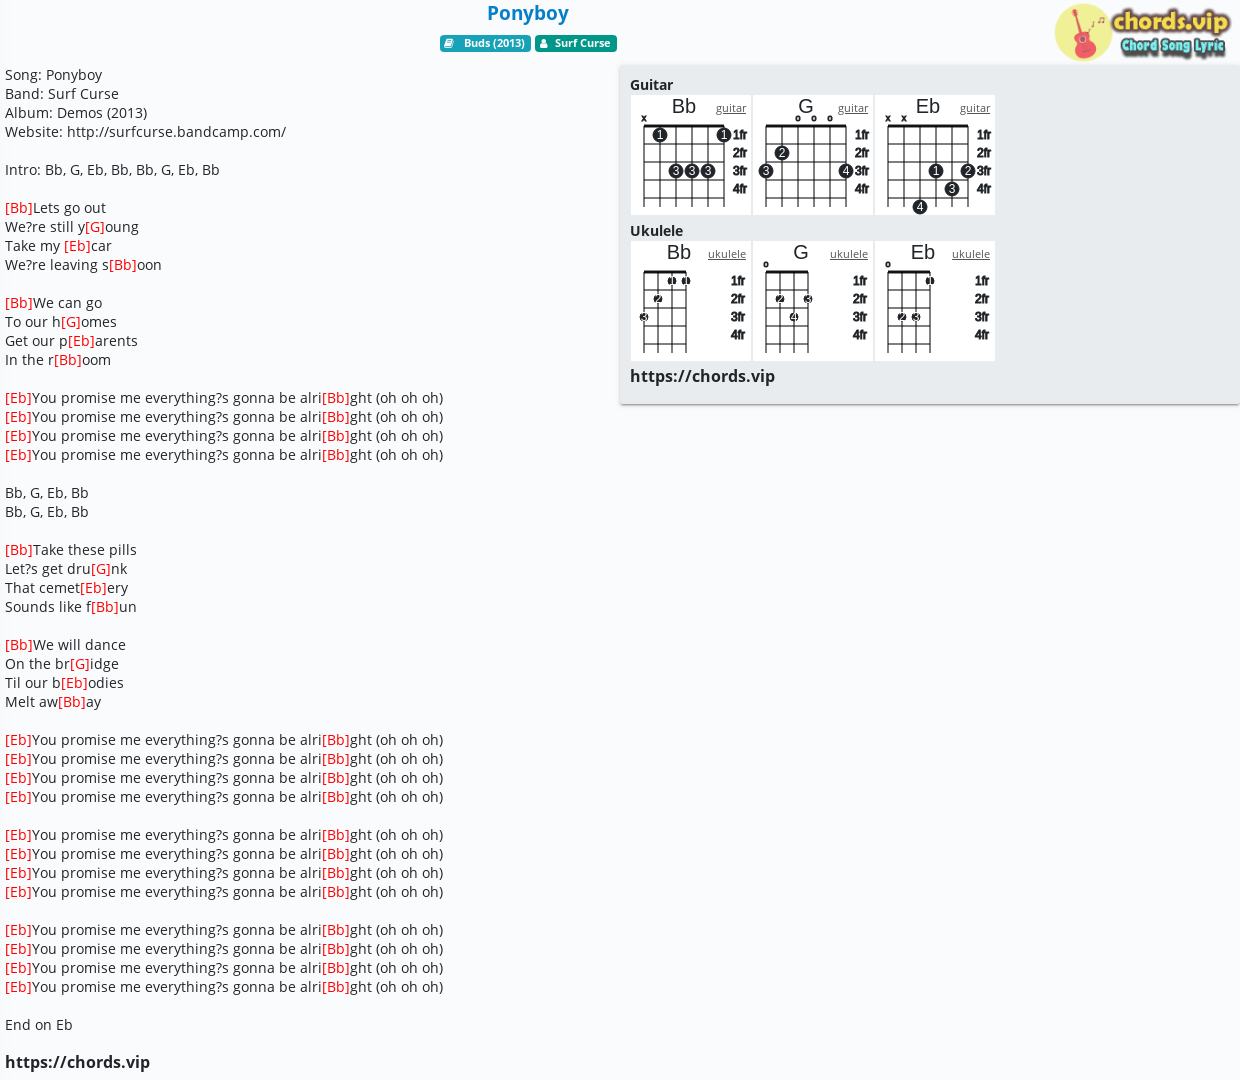Click the ukulele link beside the Bb chord
The height and width of the screenshot is (1080, 1240).
pos(727,254)
